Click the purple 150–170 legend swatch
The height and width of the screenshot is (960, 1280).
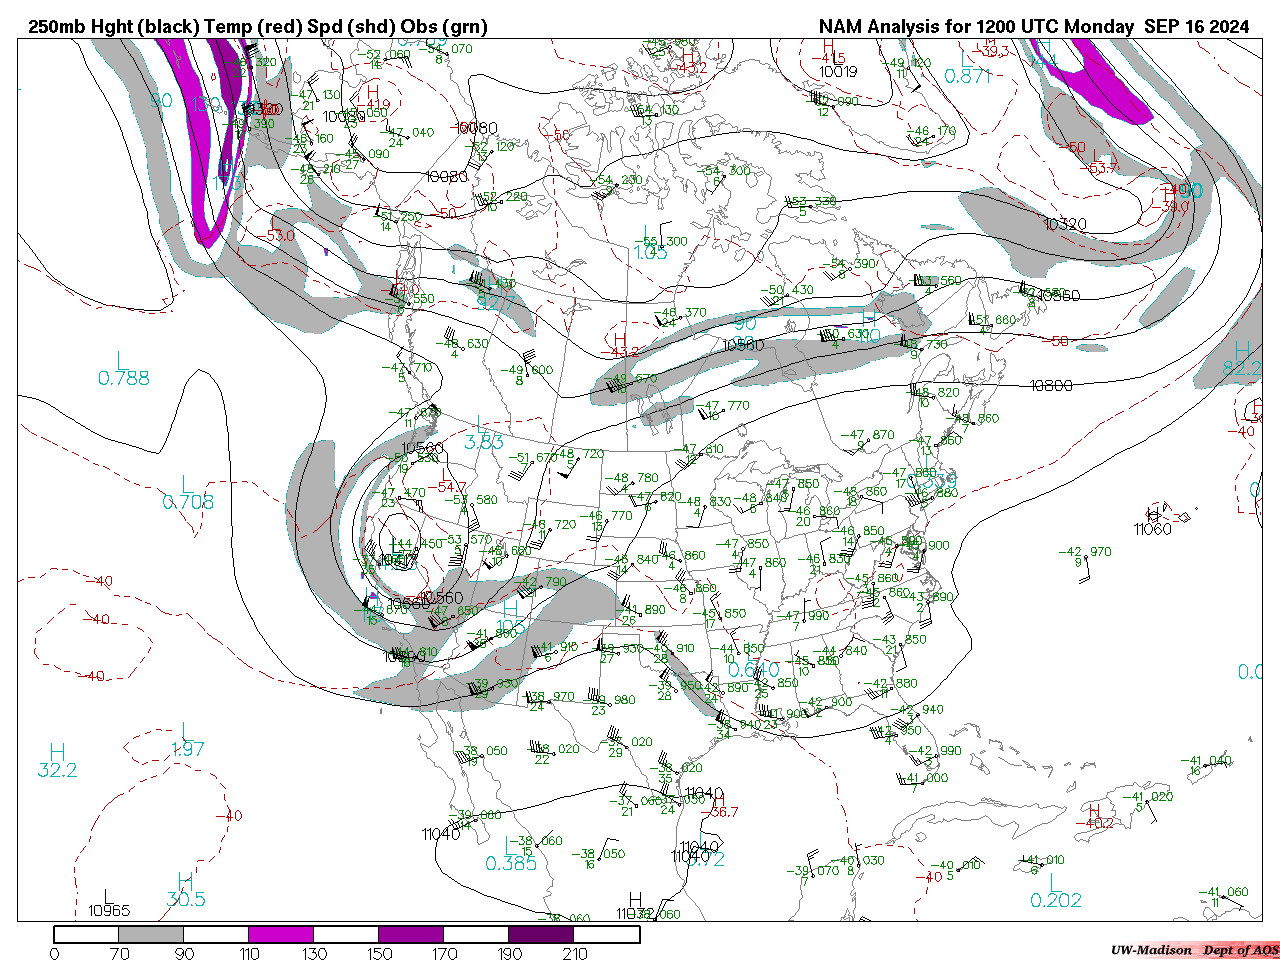point(411,934)
